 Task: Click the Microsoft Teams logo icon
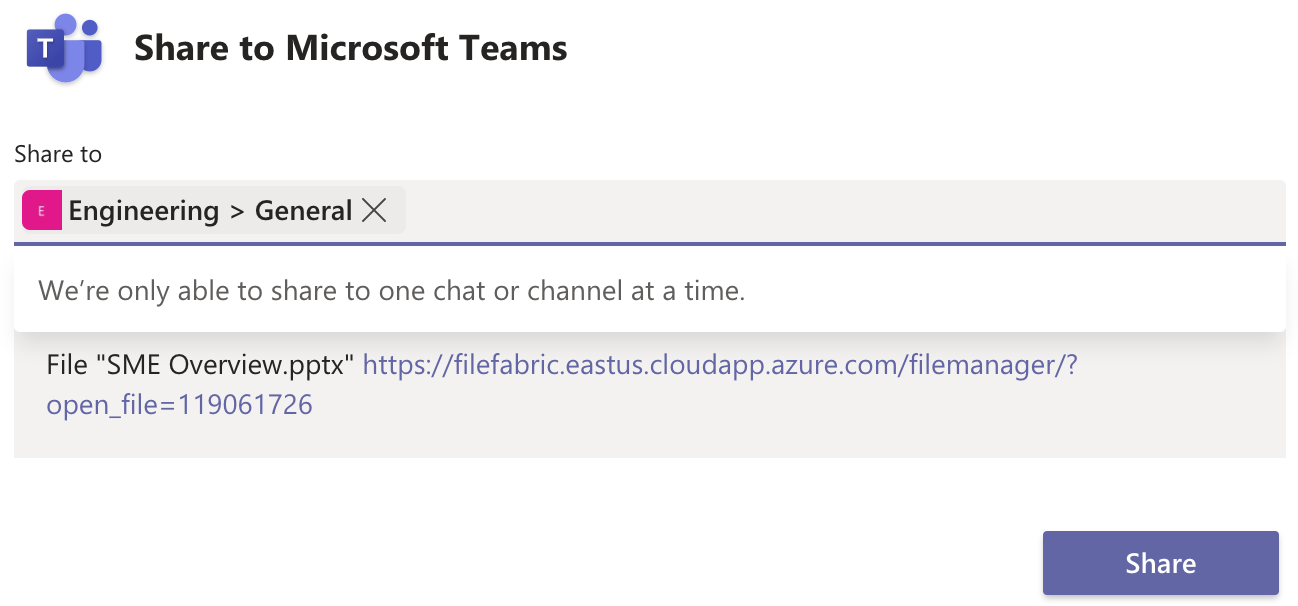pyautogui.click(x=64, y=48)
